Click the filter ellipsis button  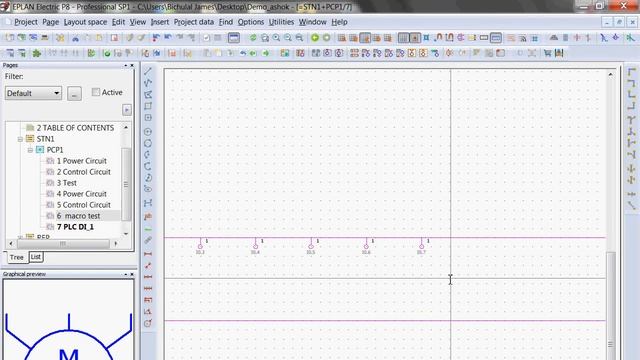(74, 93)
